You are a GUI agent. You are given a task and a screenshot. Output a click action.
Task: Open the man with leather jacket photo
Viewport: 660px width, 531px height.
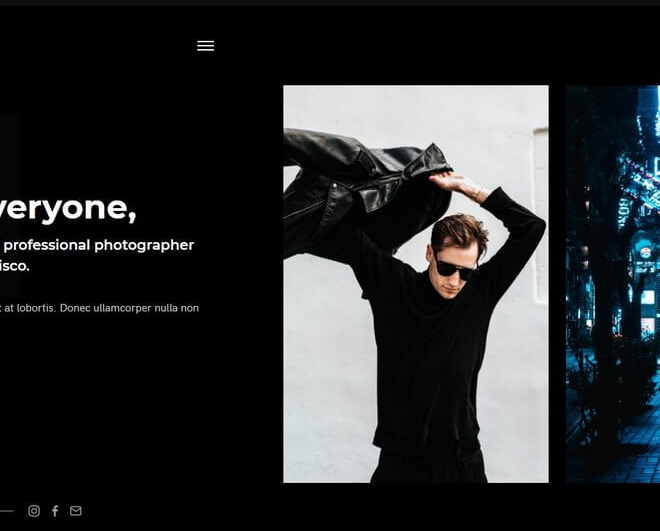point(416,284)
